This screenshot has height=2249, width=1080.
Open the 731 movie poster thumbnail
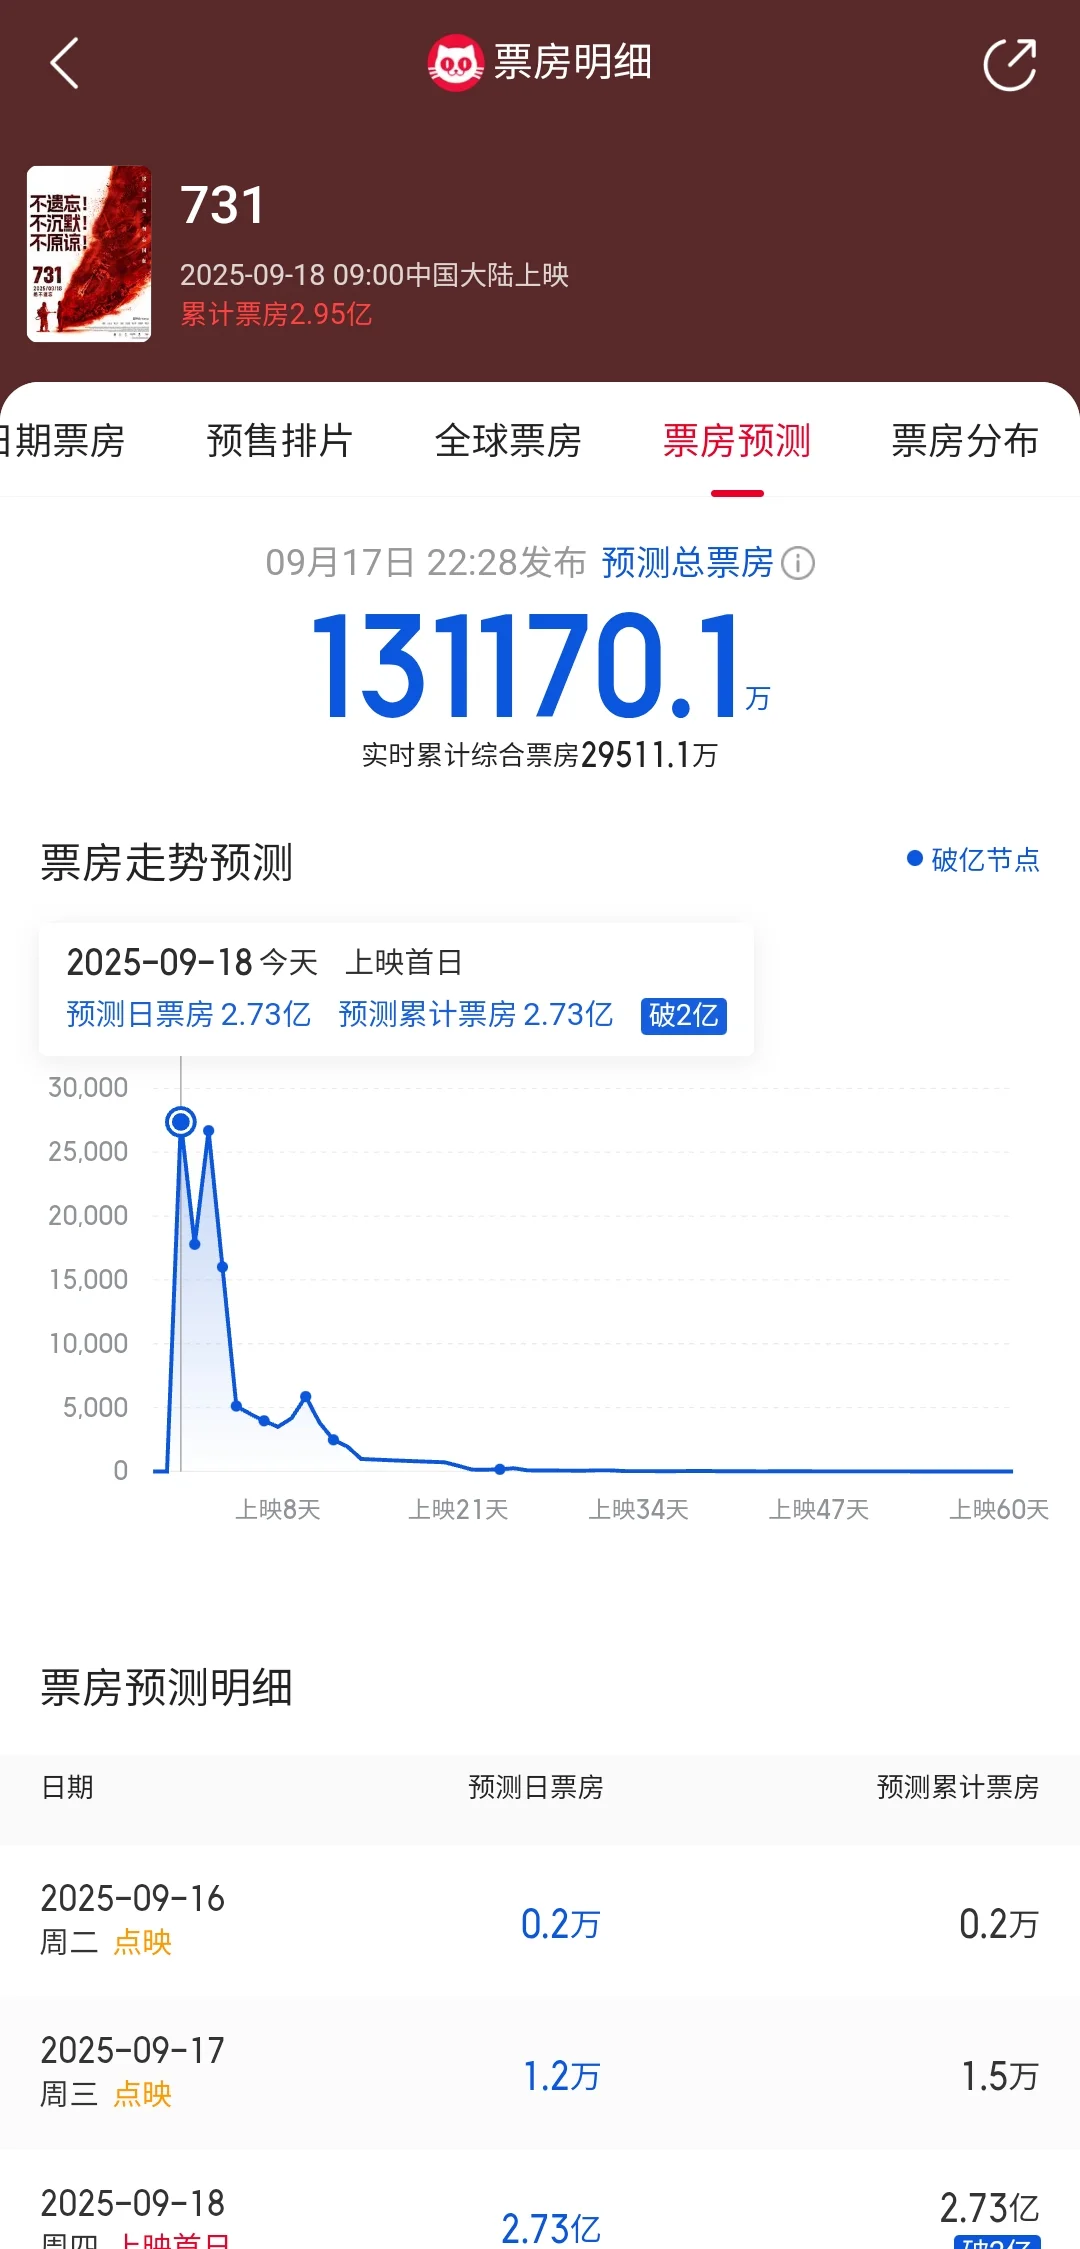tap(89, 254)
